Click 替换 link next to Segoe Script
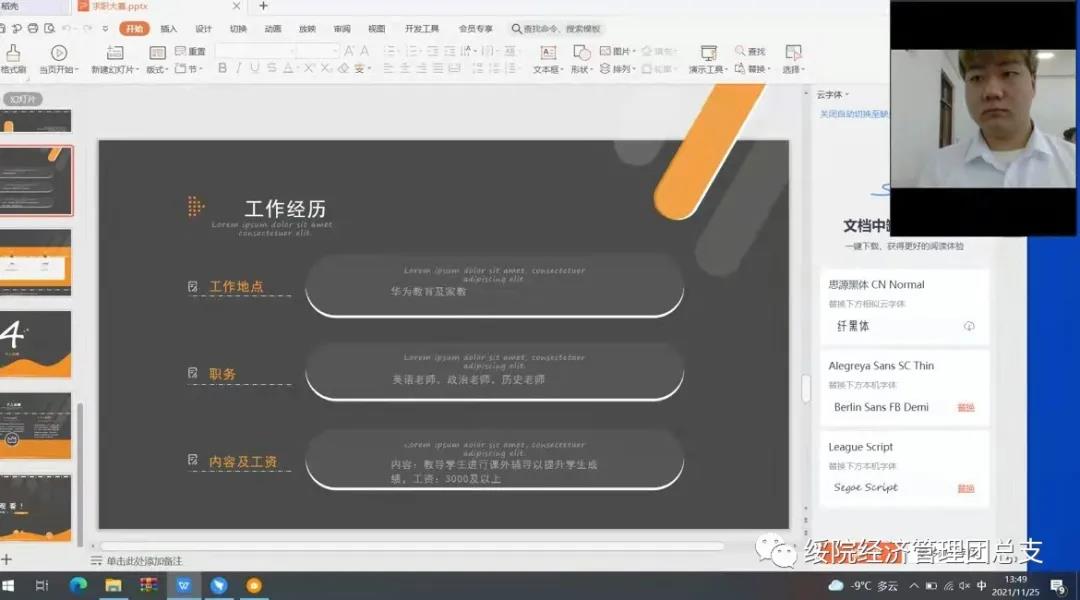The image size is (1080, 600). click(x=965, y=489)
